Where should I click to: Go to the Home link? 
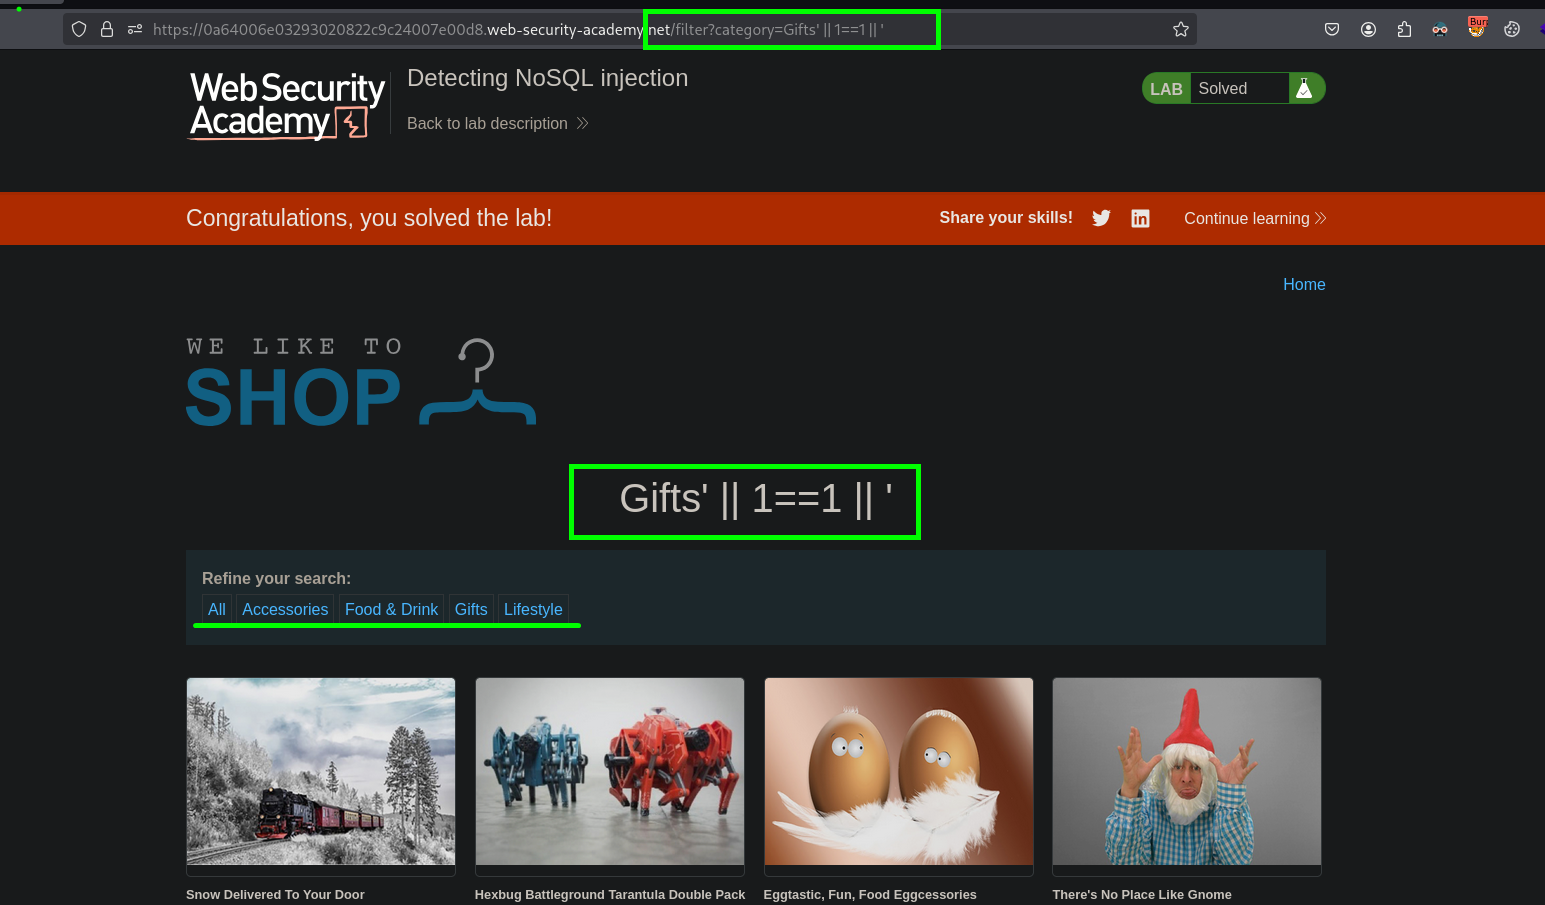(1304, 284)
